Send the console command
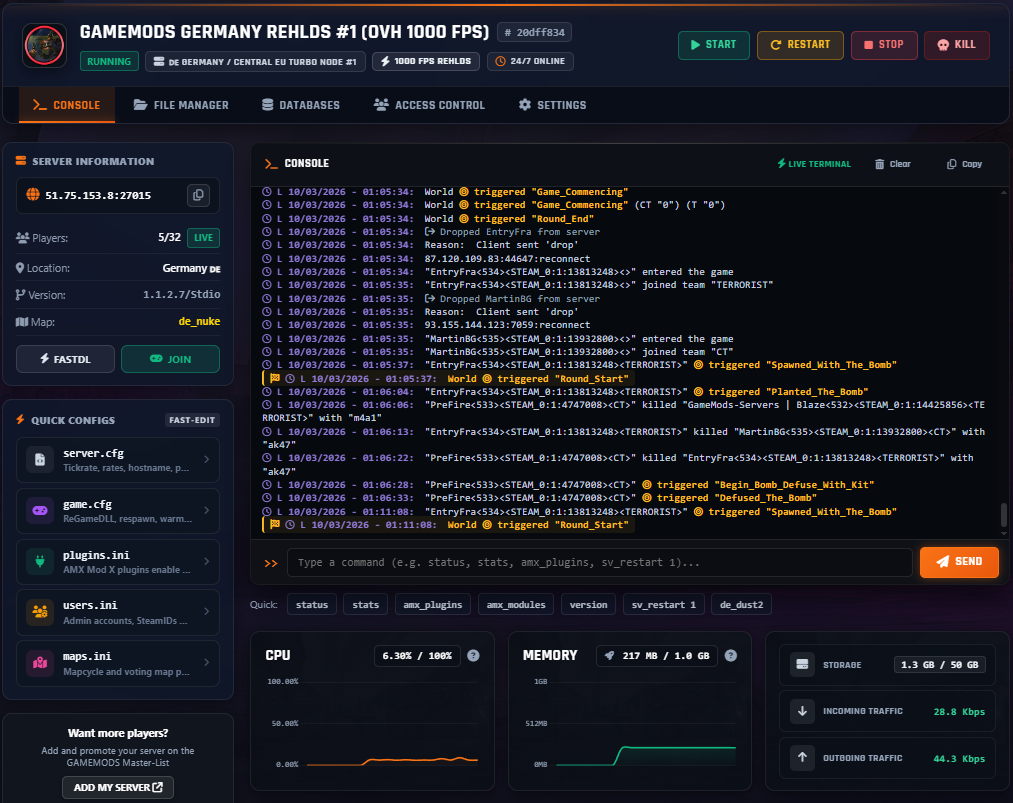 point(959,562)
